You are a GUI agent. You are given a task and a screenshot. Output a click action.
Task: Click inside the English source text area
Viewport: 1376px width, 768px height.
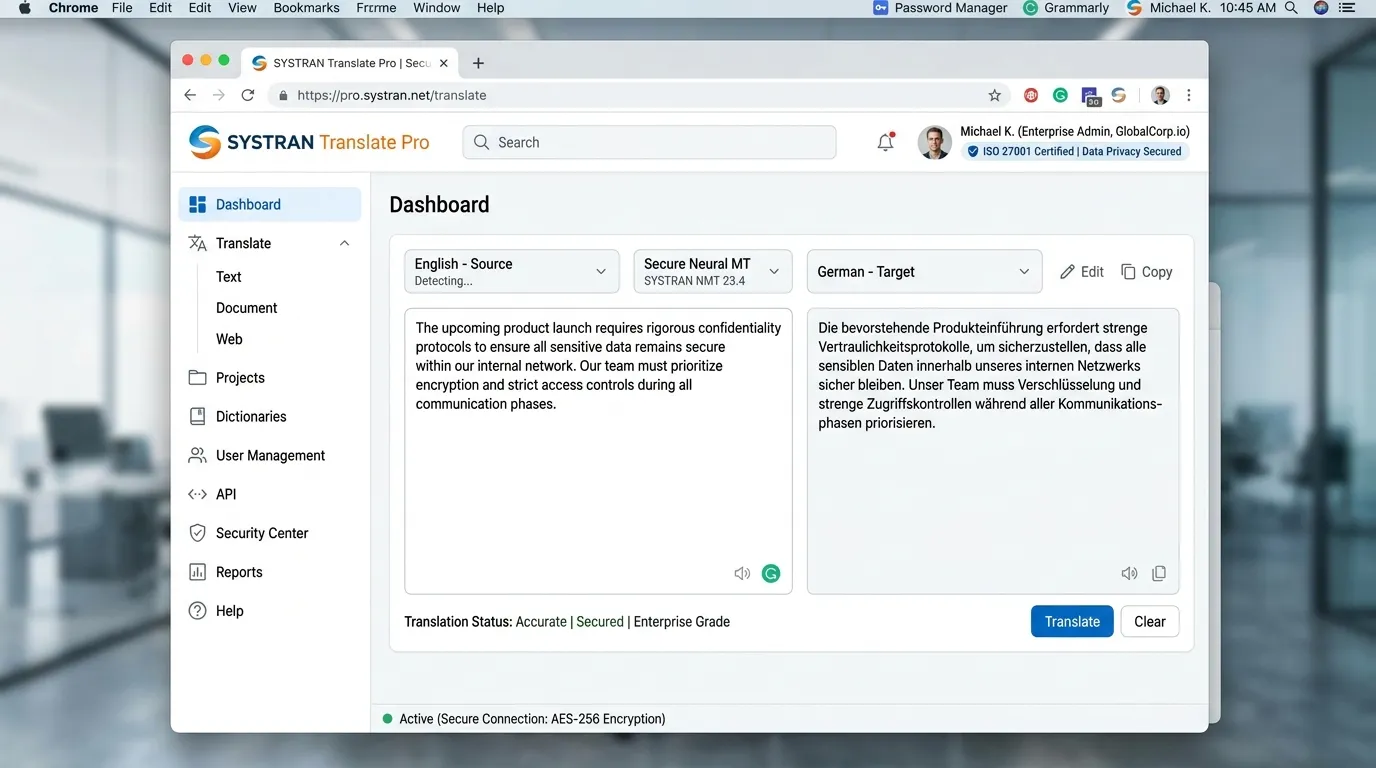(598, 451)
